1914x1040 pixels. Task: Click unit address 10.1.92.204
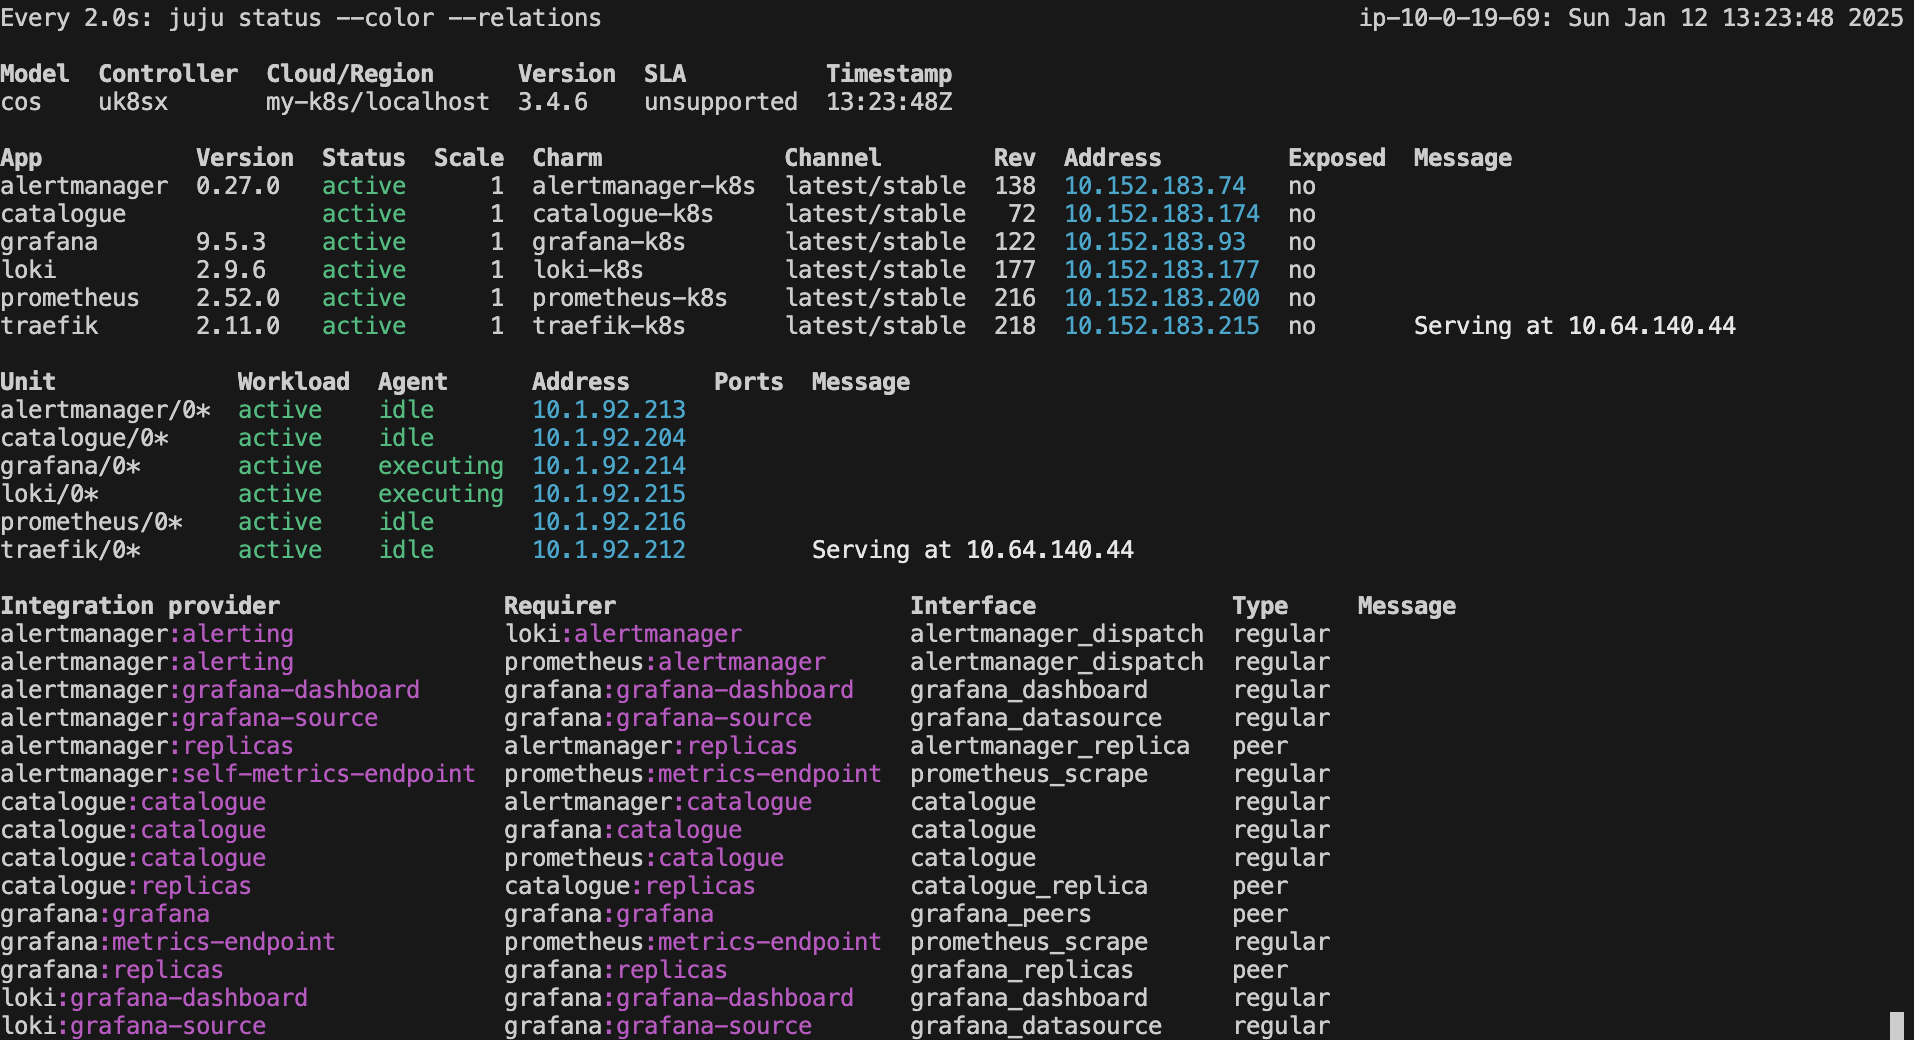click(609, 438)
